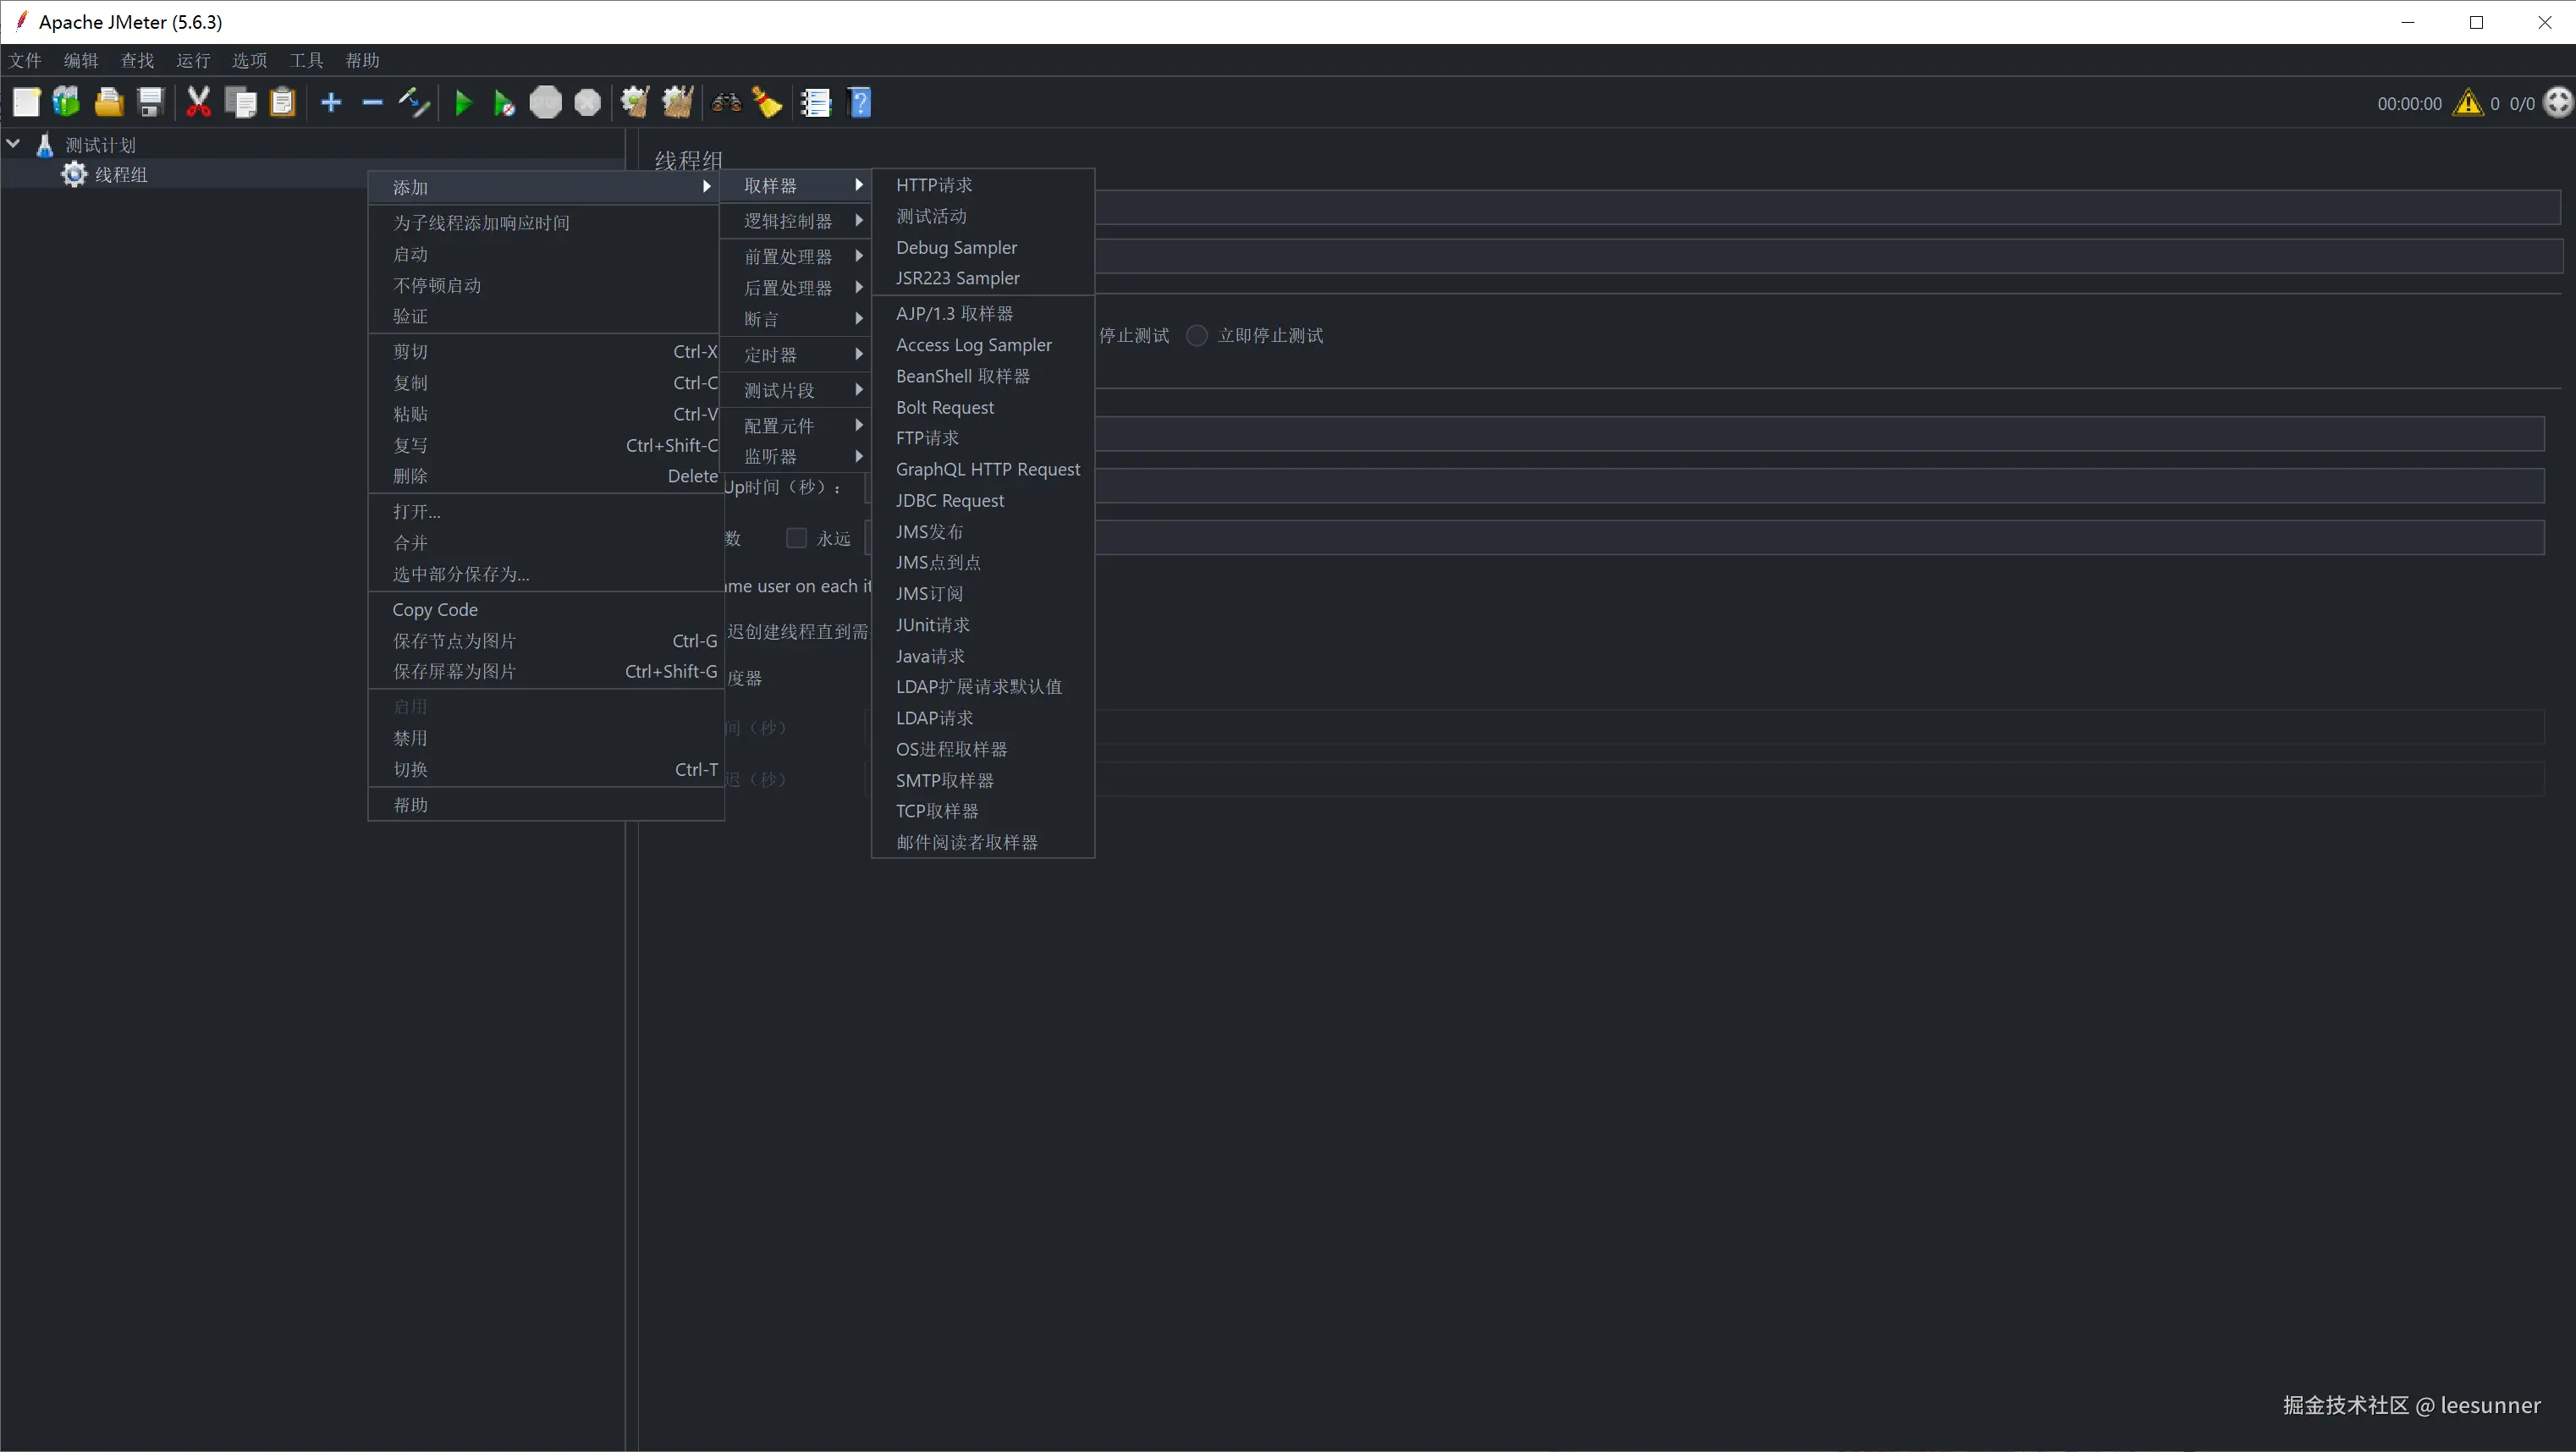Click the binoculars Search icon
Screen dimensions: 2576x1452
[726, 102]
